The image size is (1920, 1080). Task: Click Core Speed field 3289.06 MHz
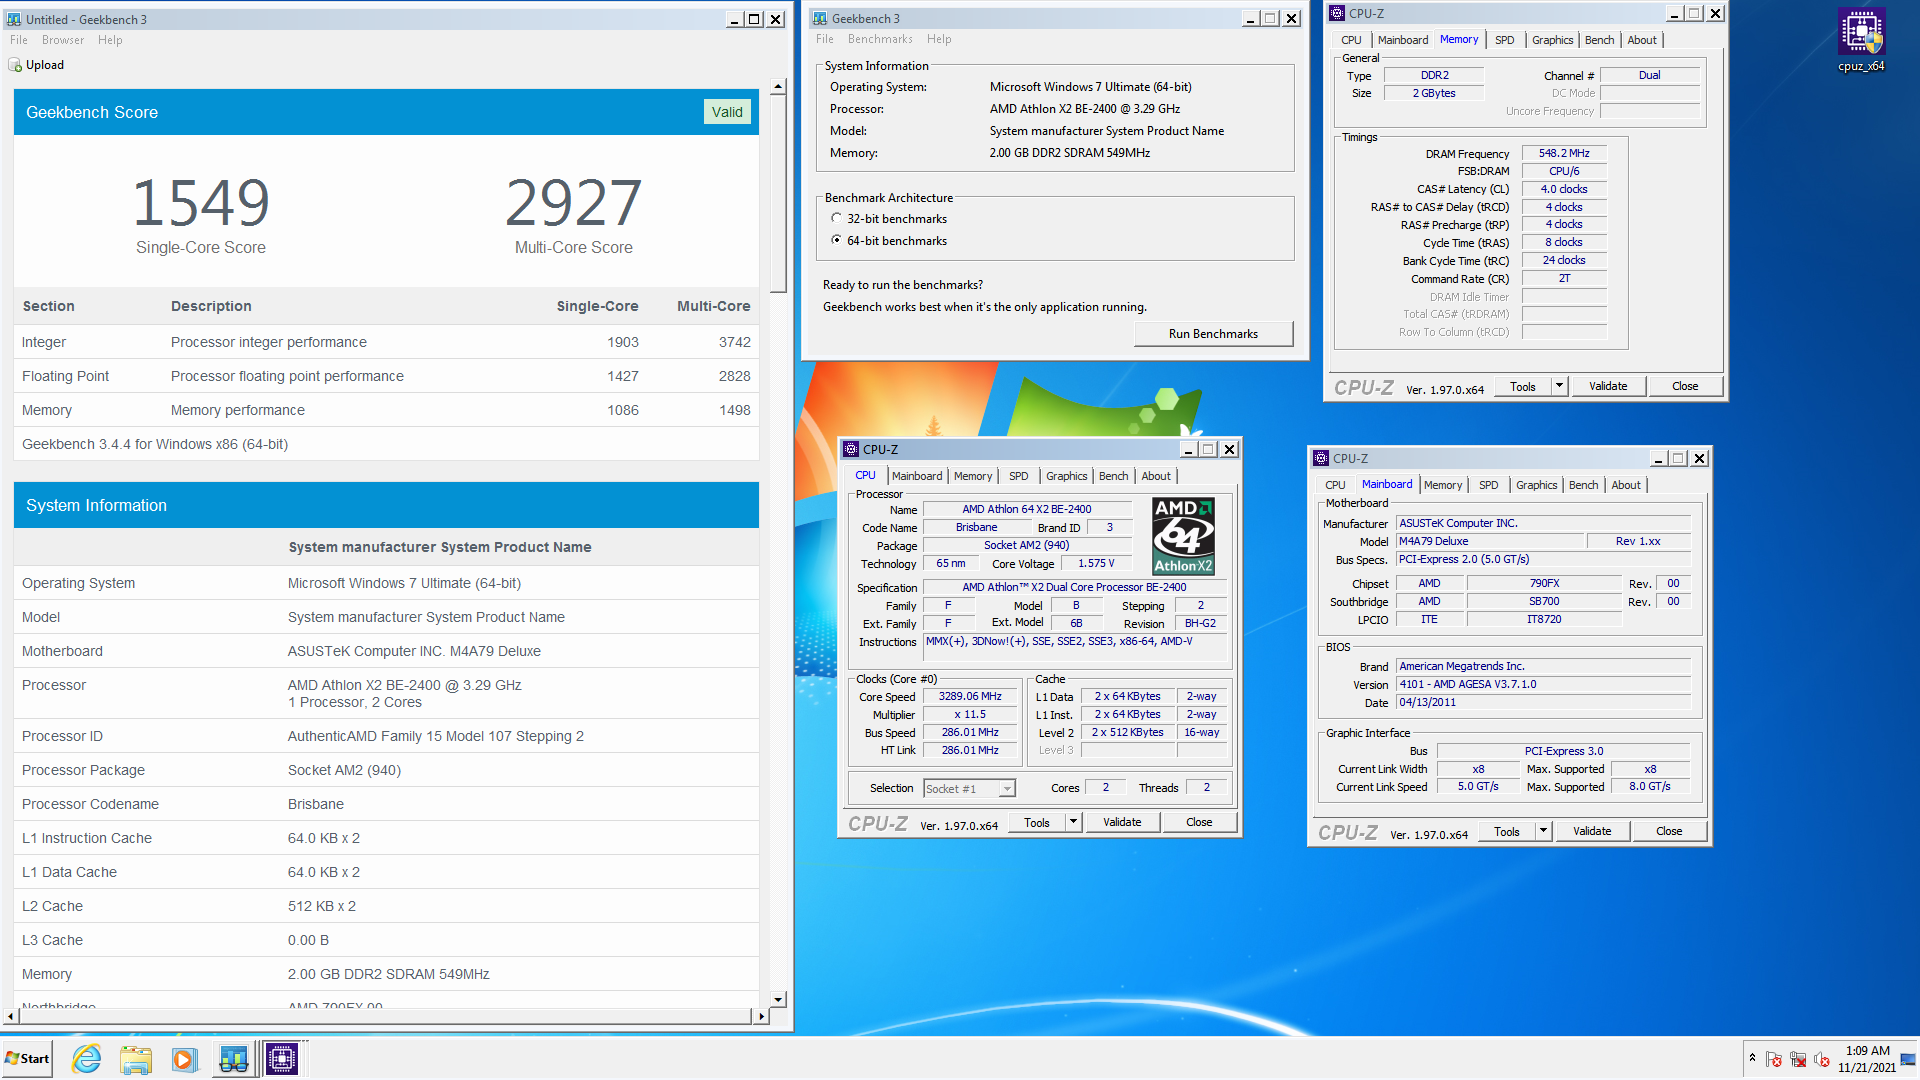pos(969,696)
